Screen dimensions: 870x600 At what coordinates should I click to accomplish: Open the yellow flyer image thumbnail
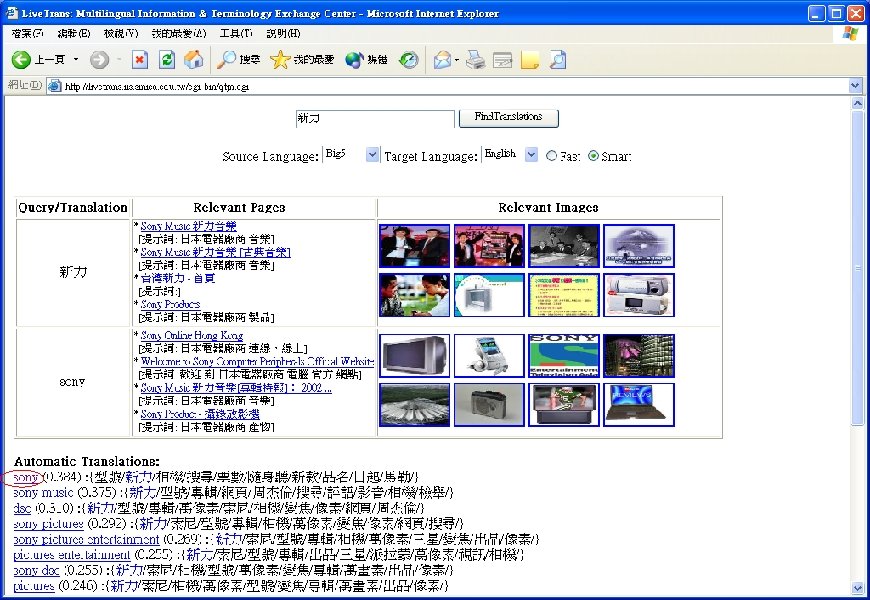pyautogui.click(x=564, y=295)
